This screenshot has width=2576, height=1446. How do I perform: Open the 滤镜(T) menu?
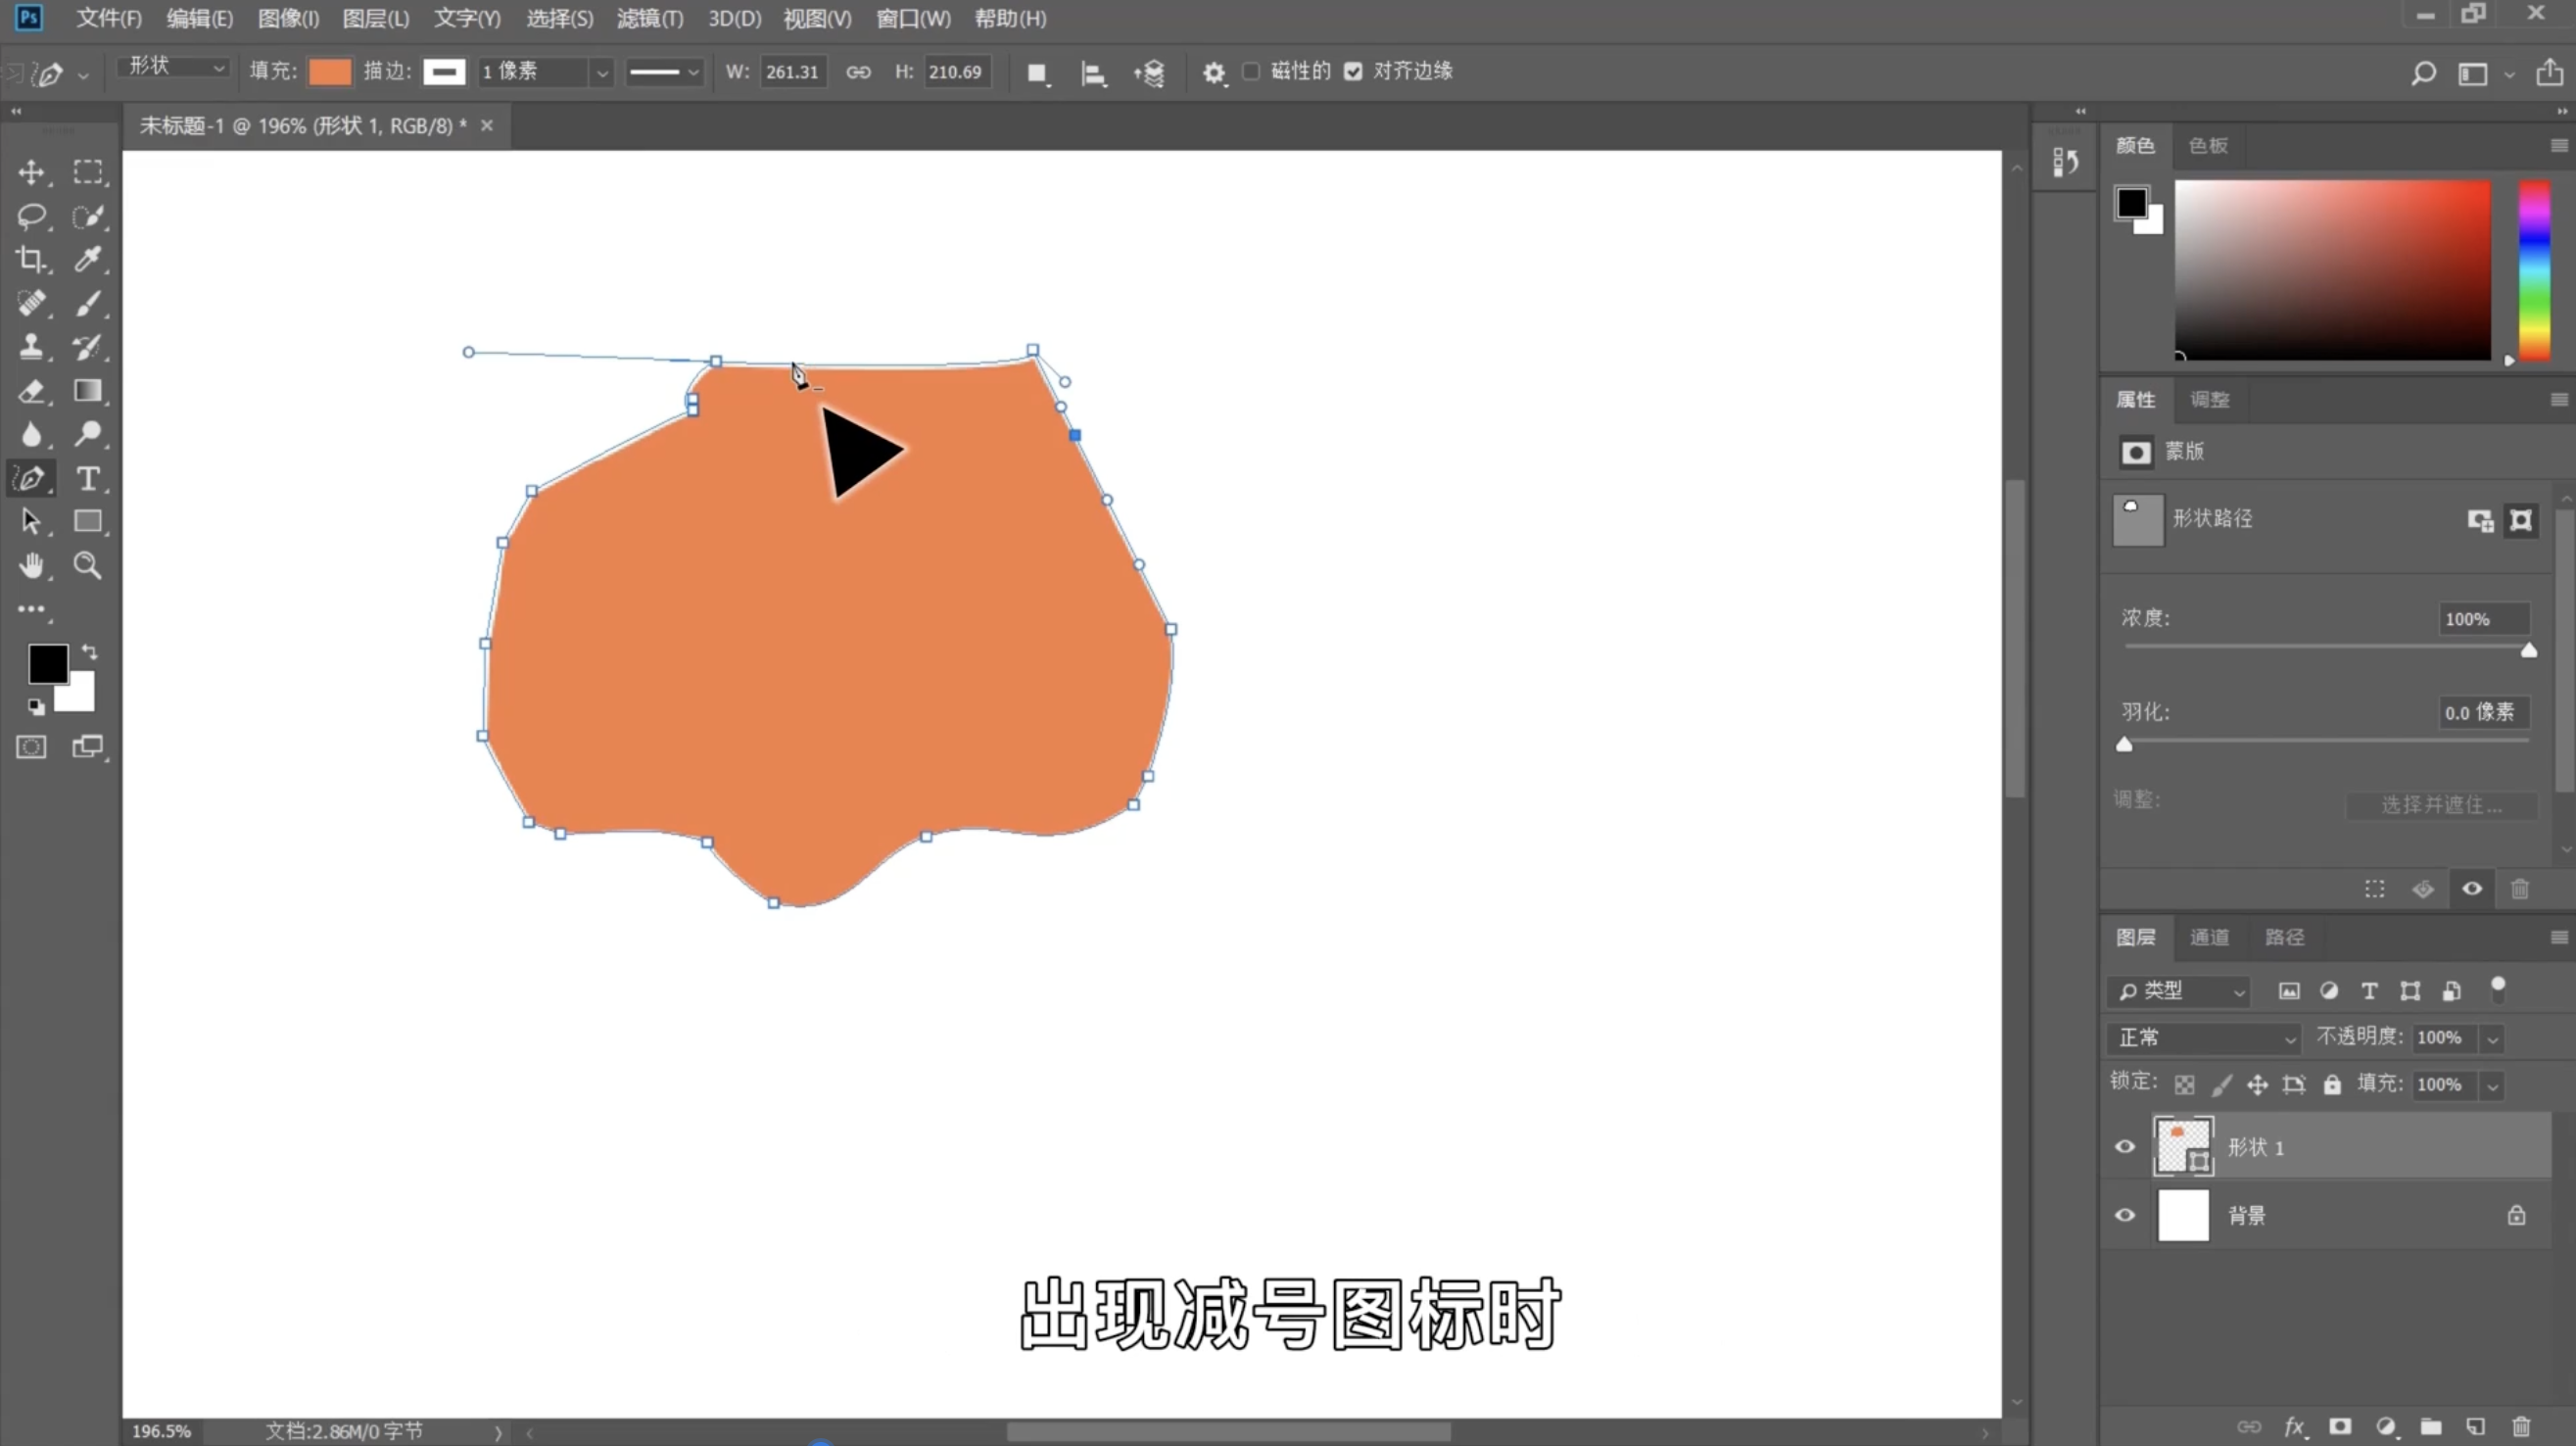(x=650, y=18)
